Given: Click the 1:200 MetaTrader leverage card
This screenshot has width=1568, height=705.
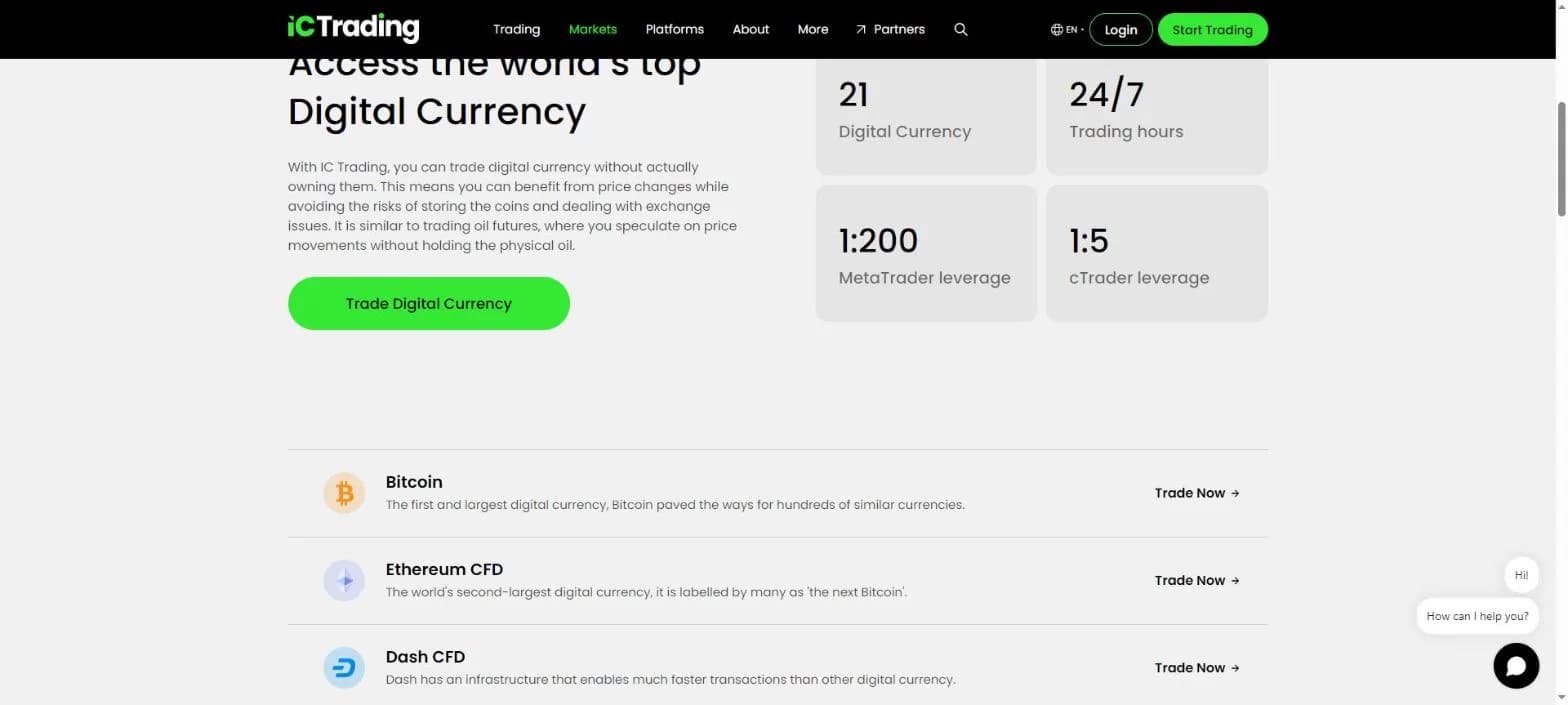Looking at the screenshot, I should point(926,253).
